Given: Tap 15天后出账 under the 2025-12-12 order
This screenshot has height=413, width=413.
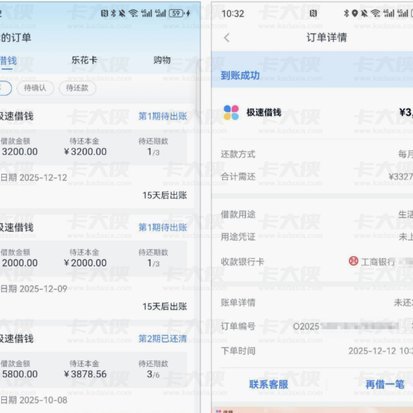Looking at the screenshot, I should click(165, 195).
